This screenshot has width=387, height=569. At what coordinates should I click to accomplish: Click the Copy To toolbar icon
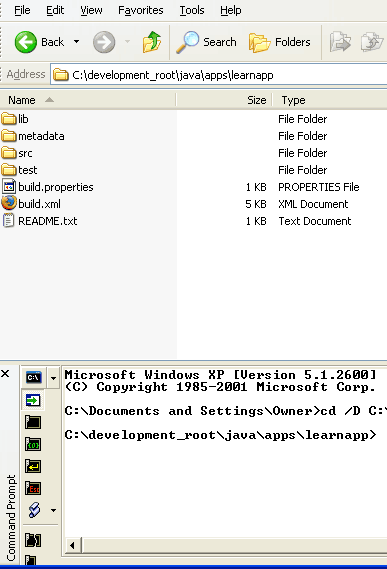tap(372, 42)
